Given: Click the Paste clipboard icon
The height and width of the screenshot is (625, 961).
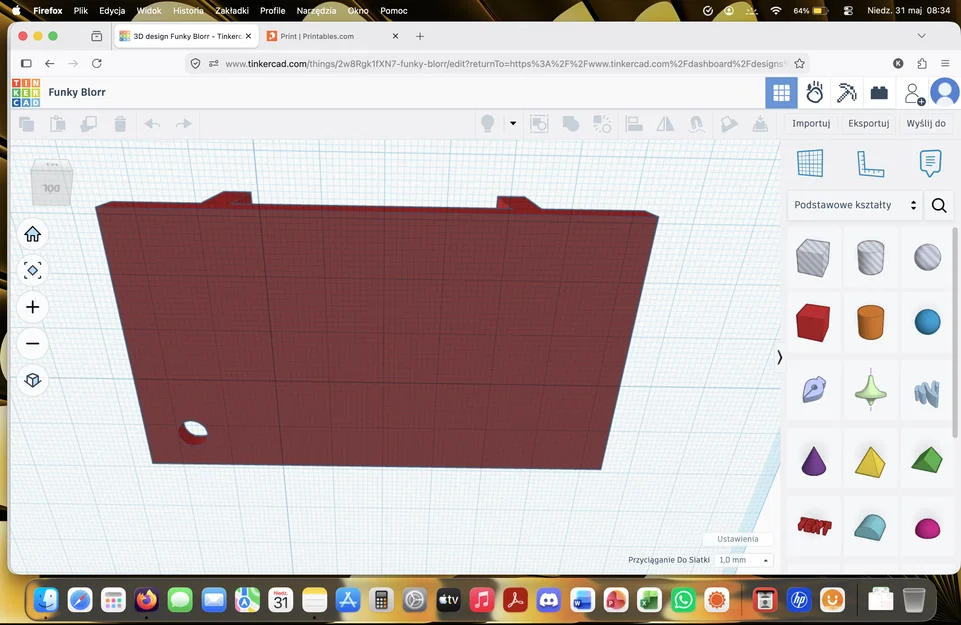Looking at the screenshot, I should pos(58,124).
